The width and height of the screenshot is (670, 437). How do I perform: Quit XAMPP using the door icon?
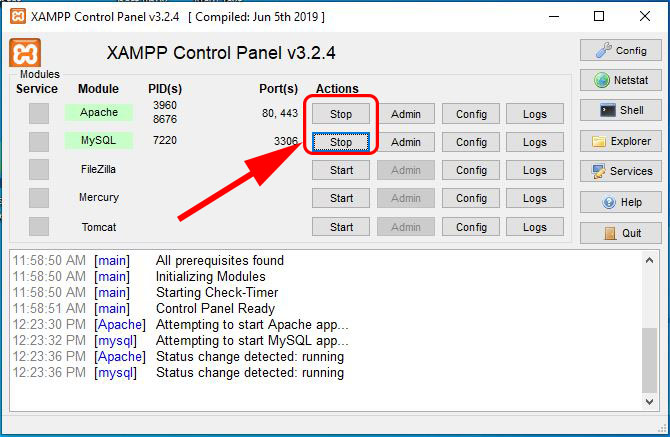coord(620,233)
